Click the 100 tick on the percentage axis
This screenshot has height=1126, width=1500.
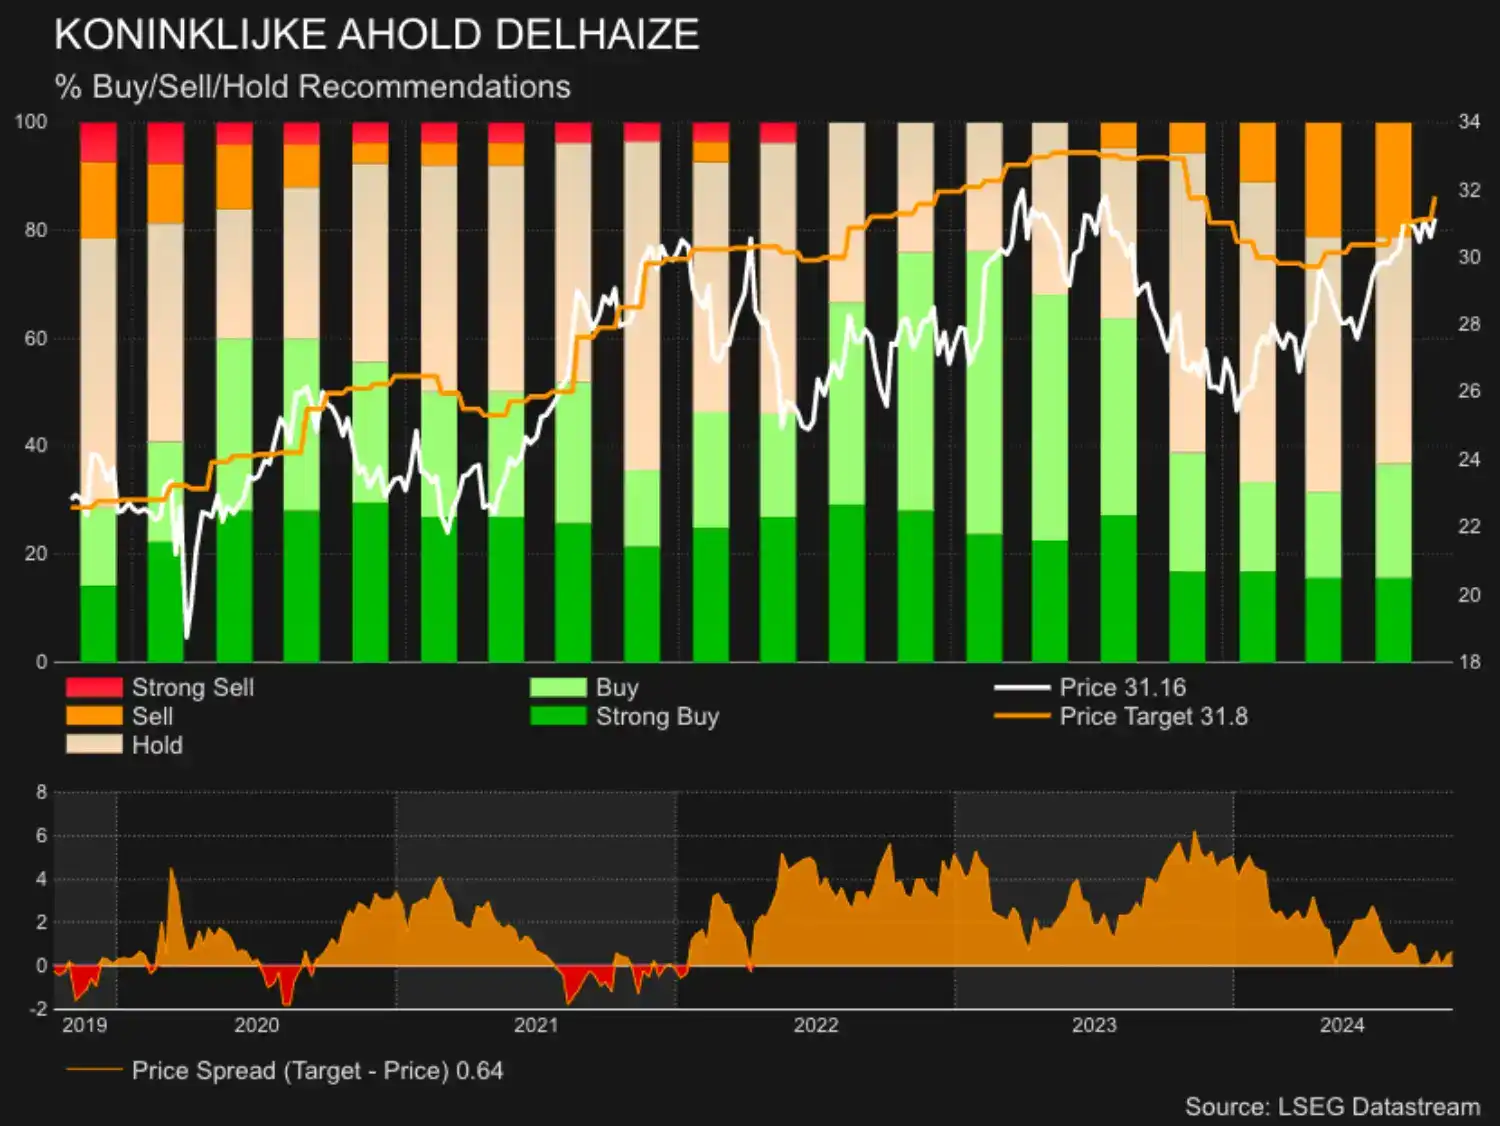(31, 122)
